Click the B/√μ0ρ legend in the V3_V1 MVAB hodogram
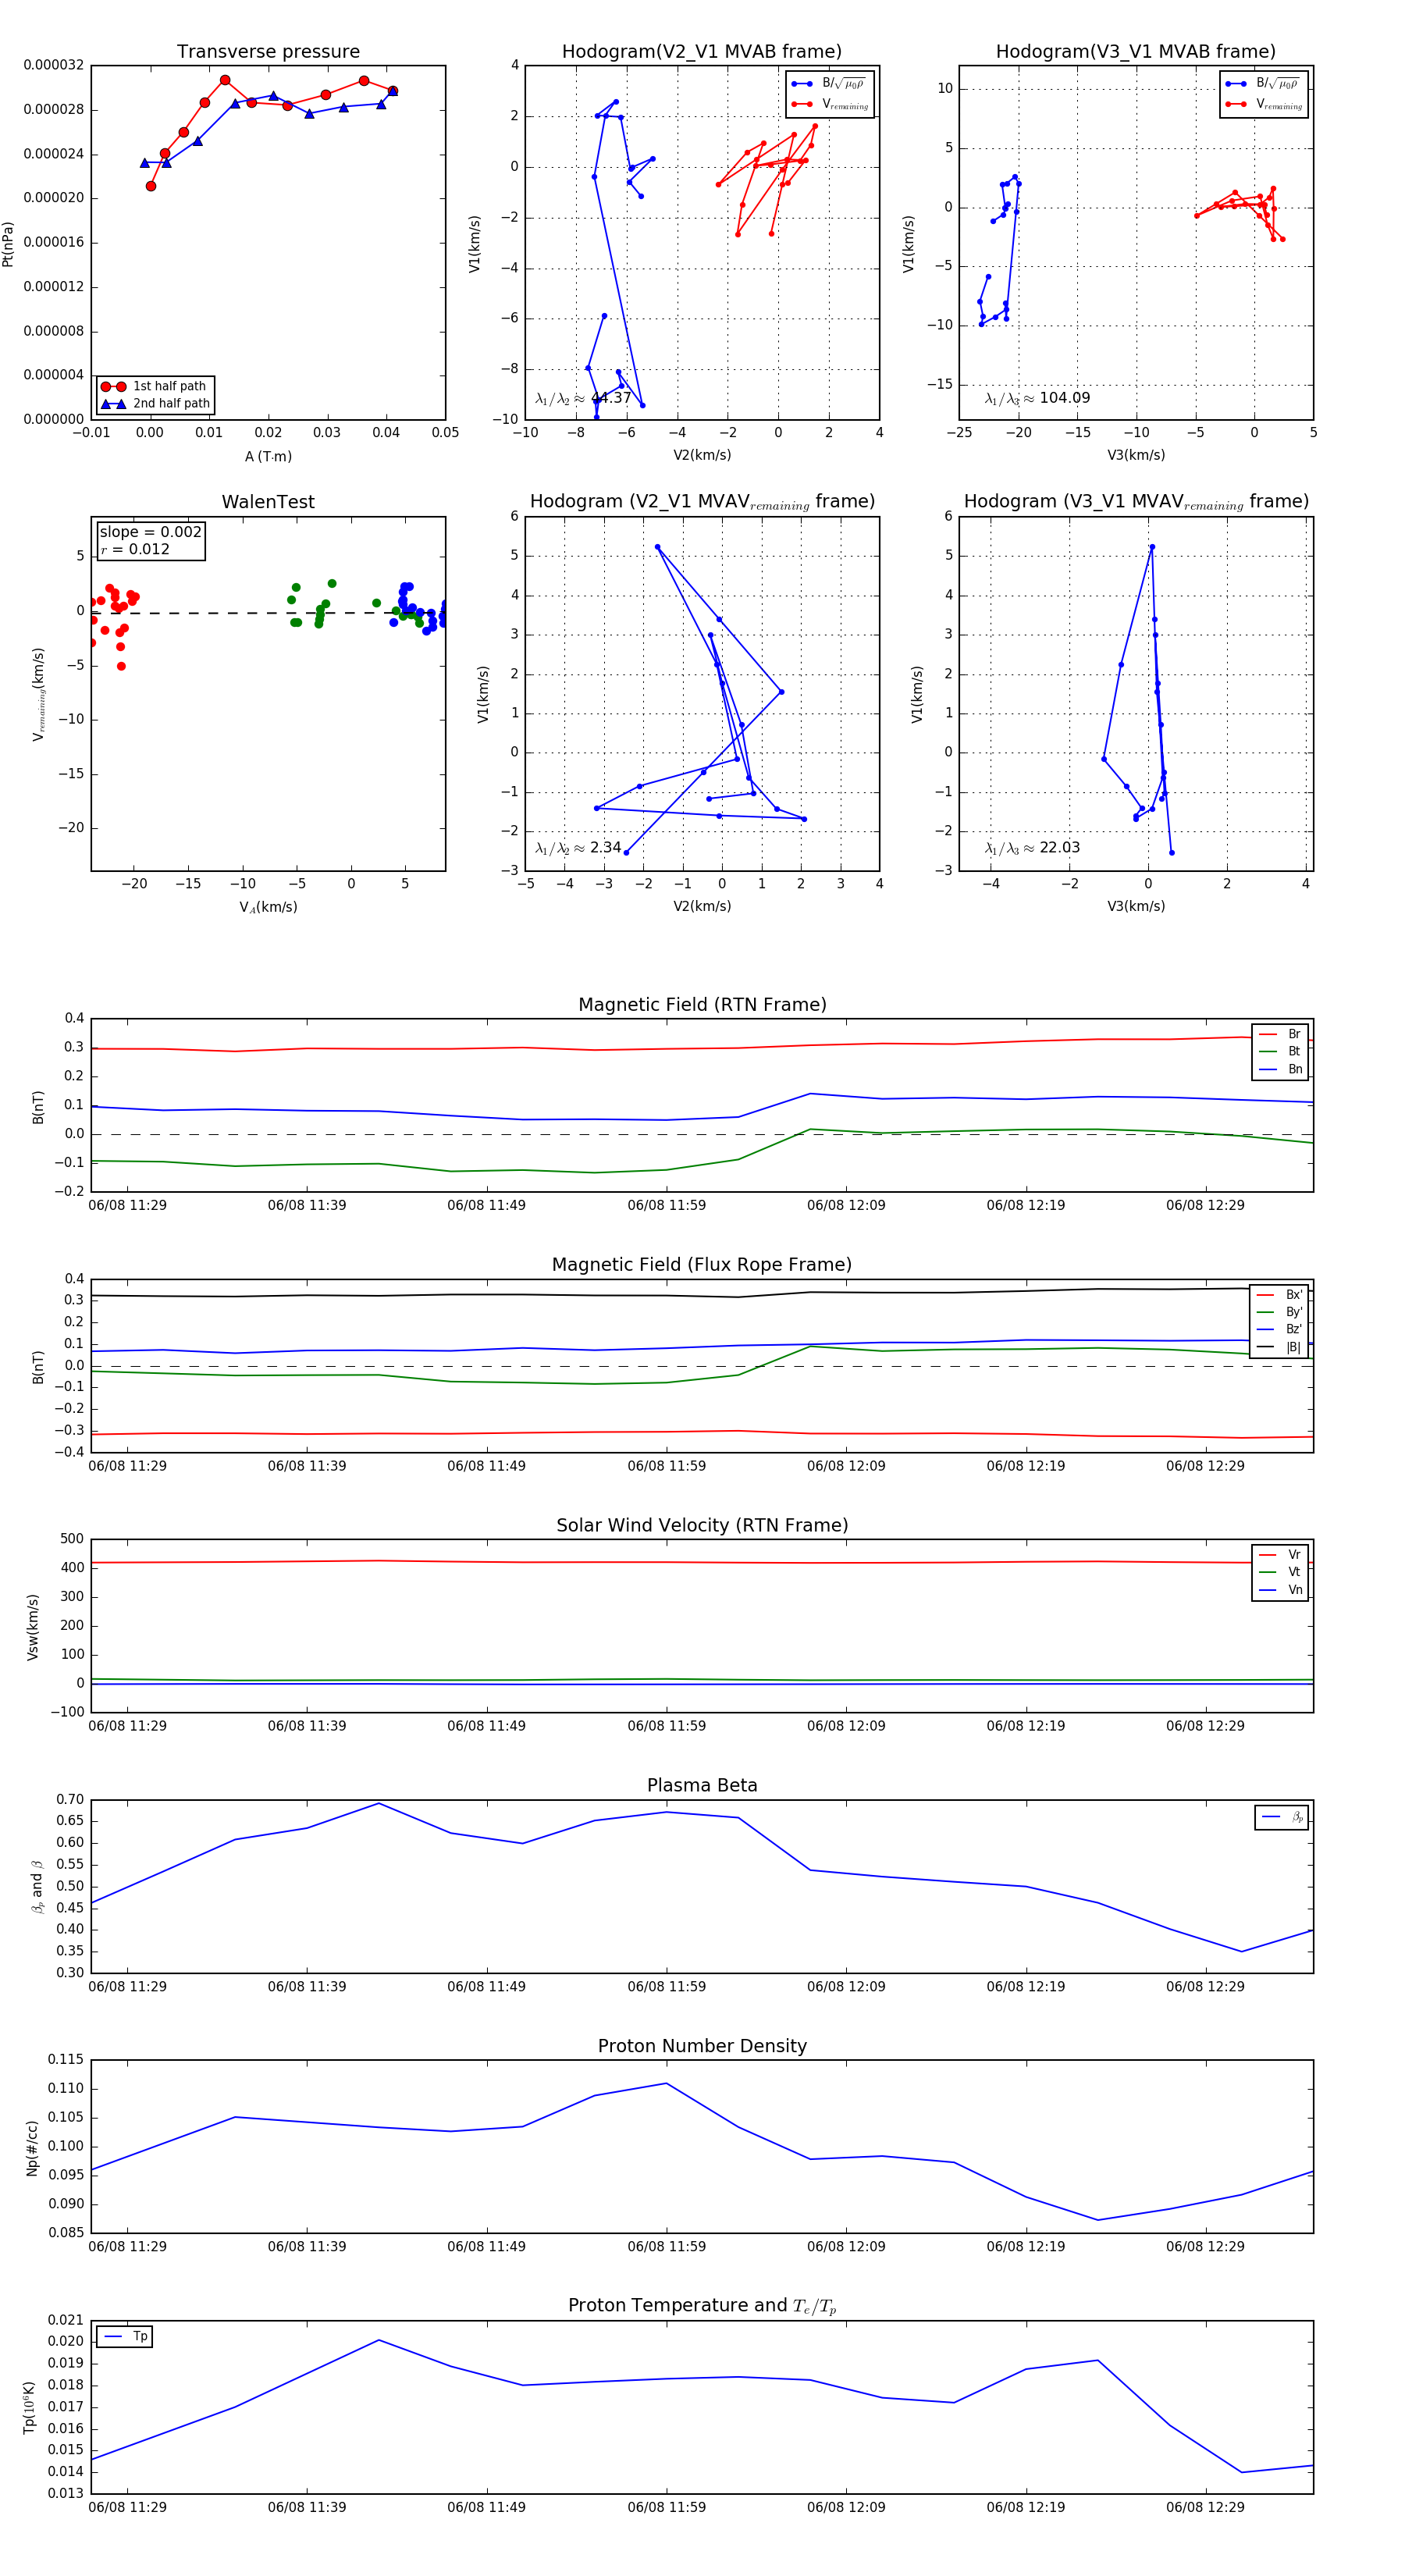1405x2576 pixels. [x=1263, y=84]
